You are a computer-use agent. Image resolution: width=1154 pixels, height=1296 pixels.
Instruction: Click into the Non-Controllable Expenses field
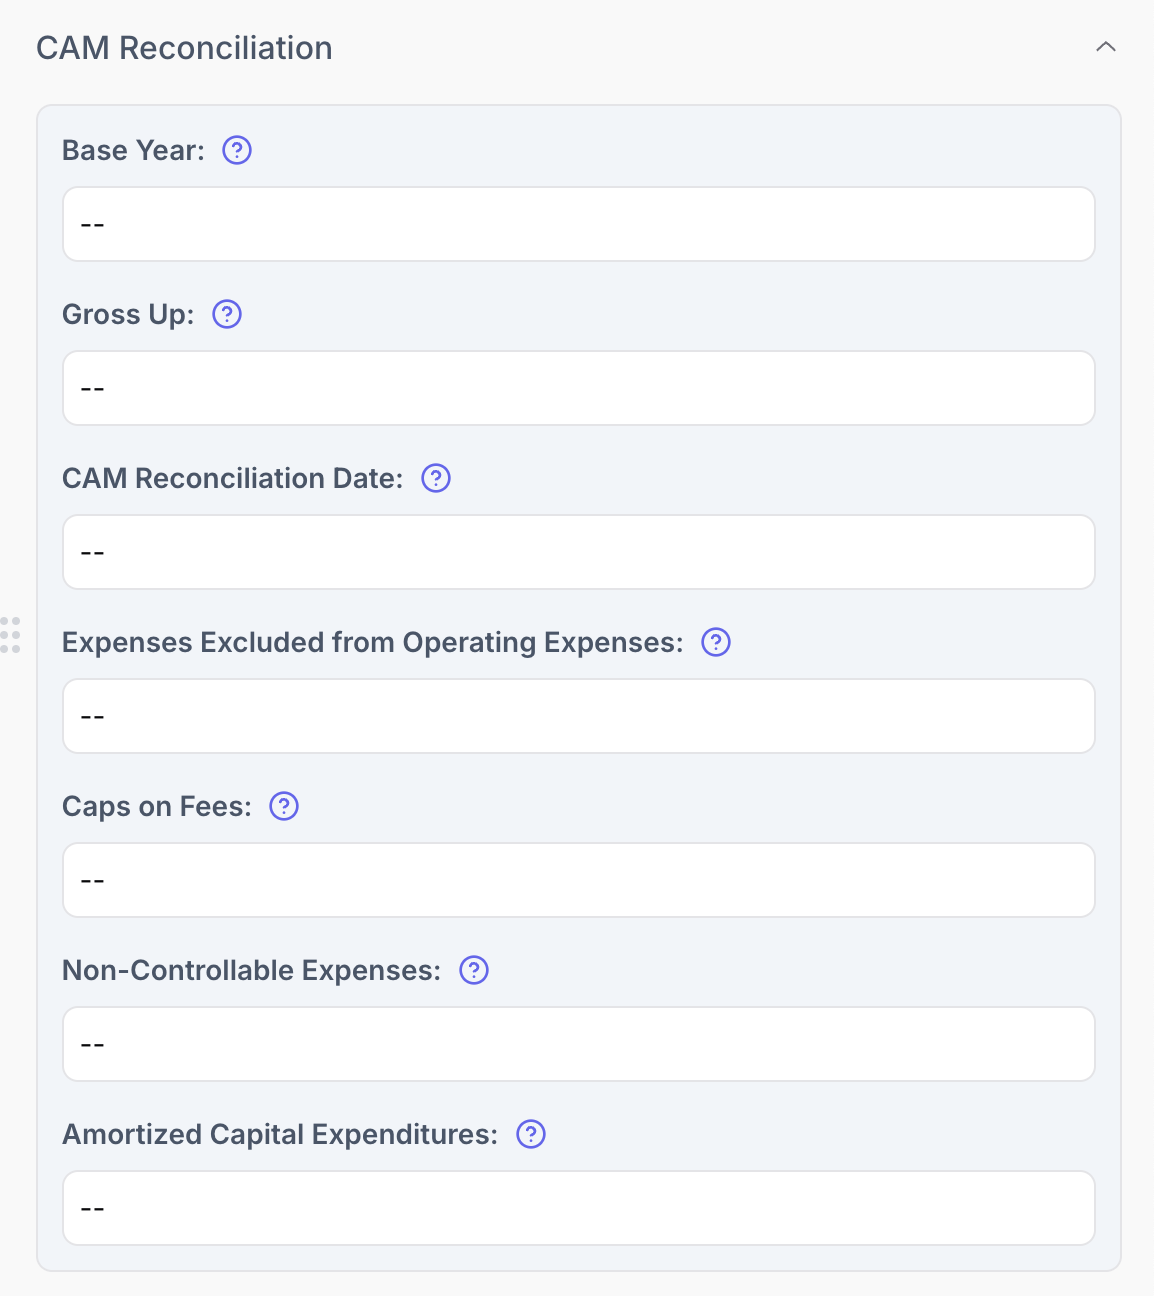tap(578, 1044)
